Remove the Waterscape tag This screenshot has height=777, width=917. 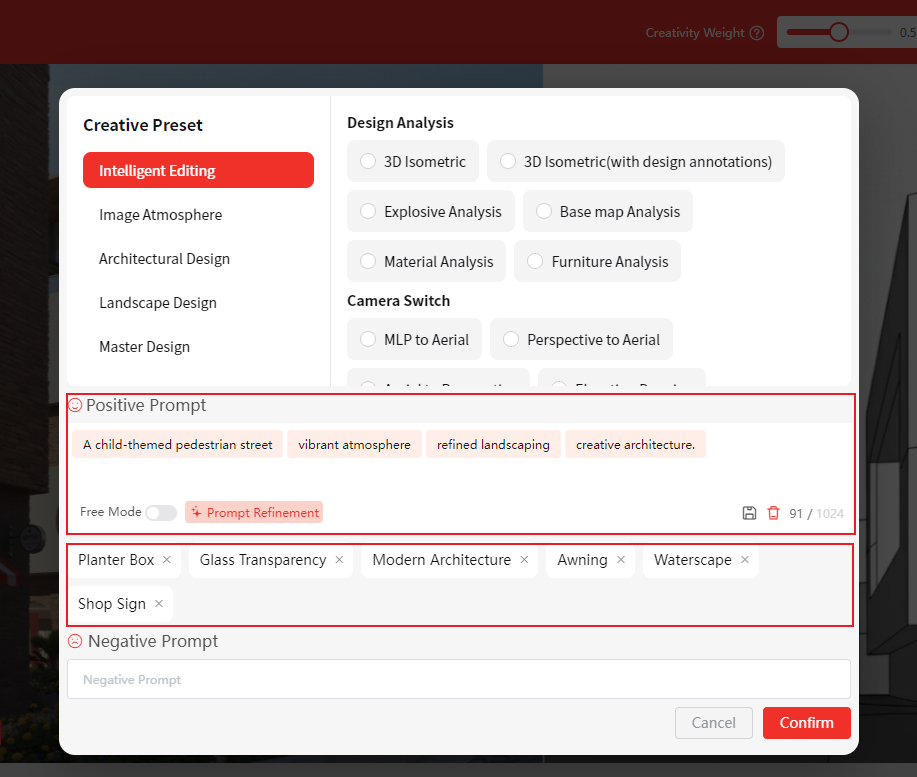point(745,560)
